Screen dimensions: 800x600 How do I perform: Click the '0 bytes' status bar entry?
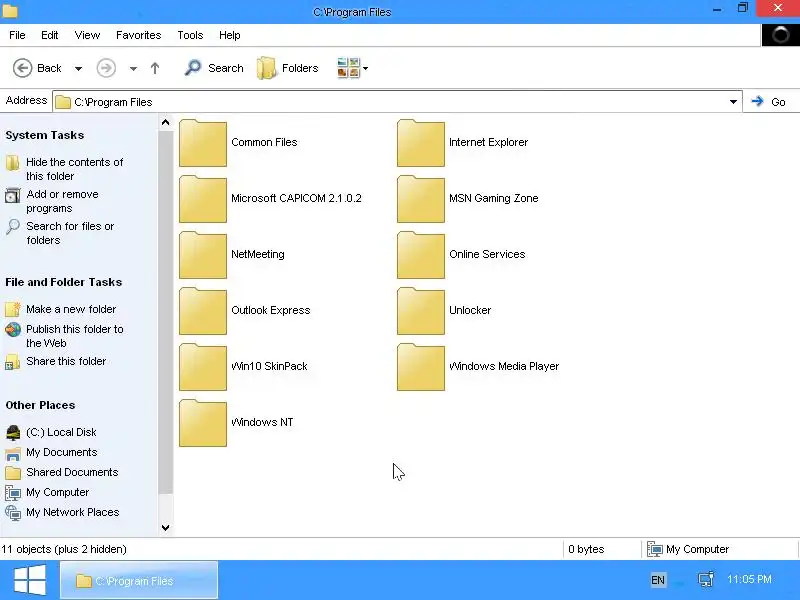[586, 549]
